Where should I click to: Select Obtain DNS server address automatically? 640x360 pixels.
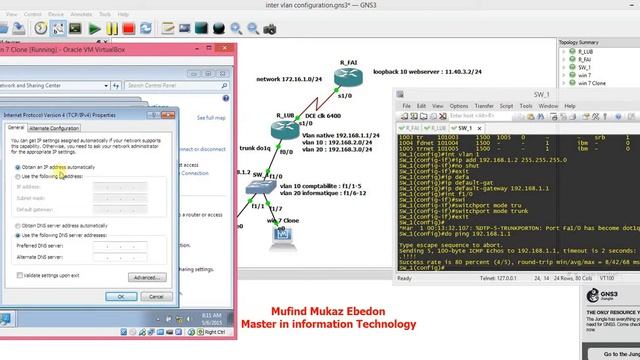(x=18, y=226)
